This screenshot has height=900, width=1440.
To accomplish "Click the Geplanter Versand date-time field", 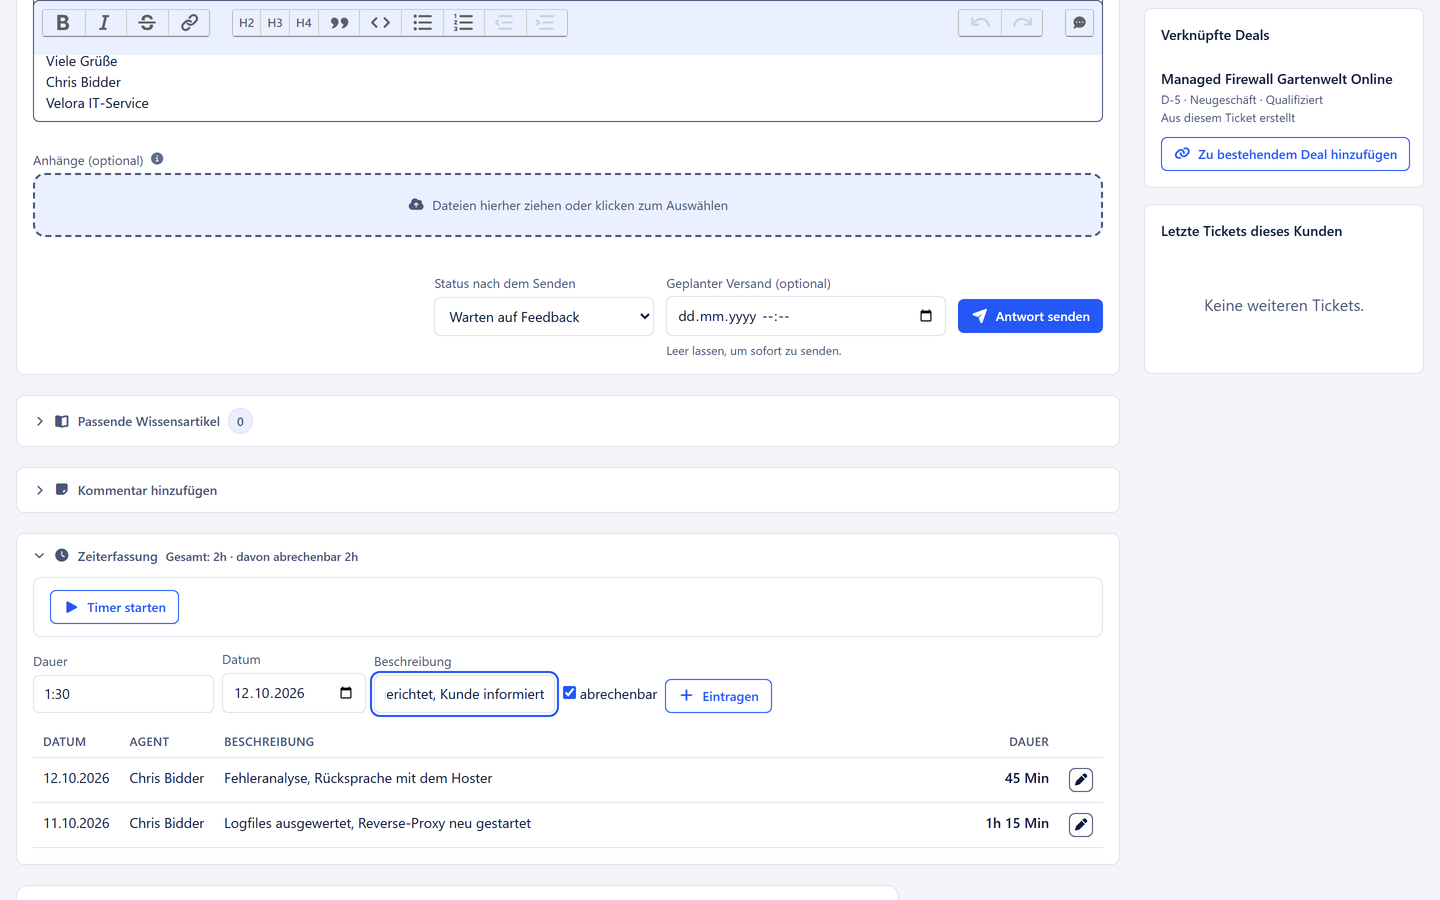I will [x=806, y=316].
